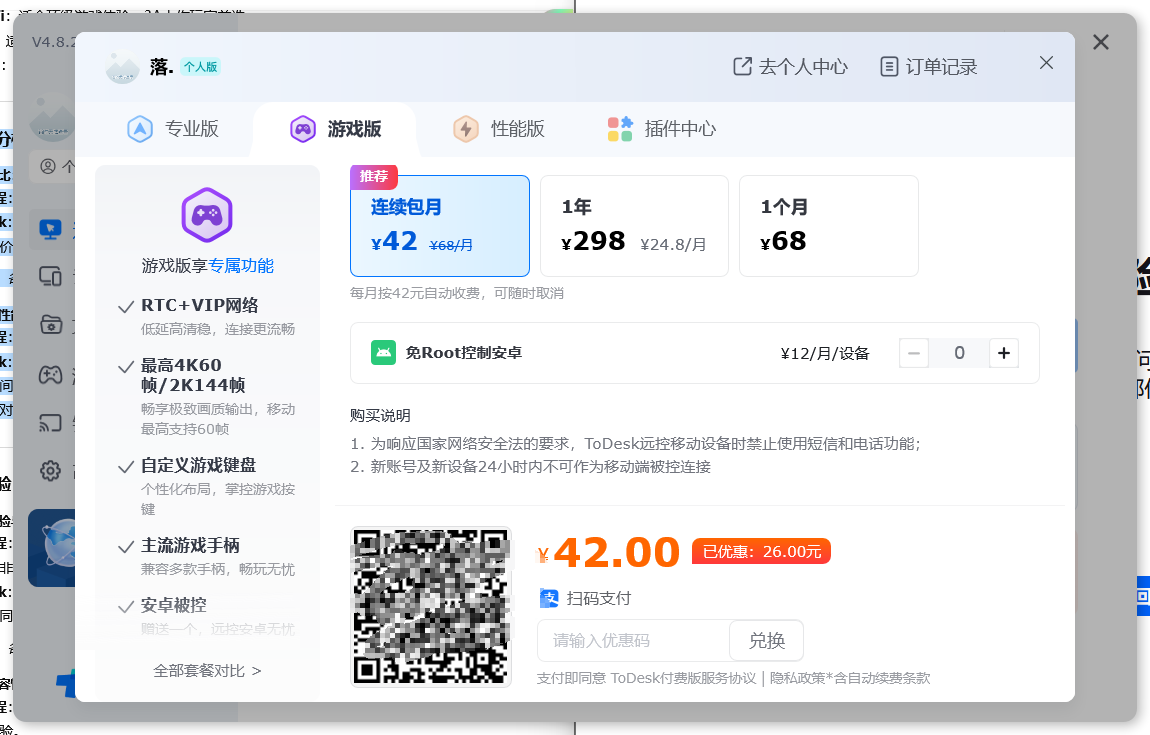Screen dimensions: 1150x735
Task: Click the 游戏版 purple gamepad tab icon
Action: coord(302,129)
